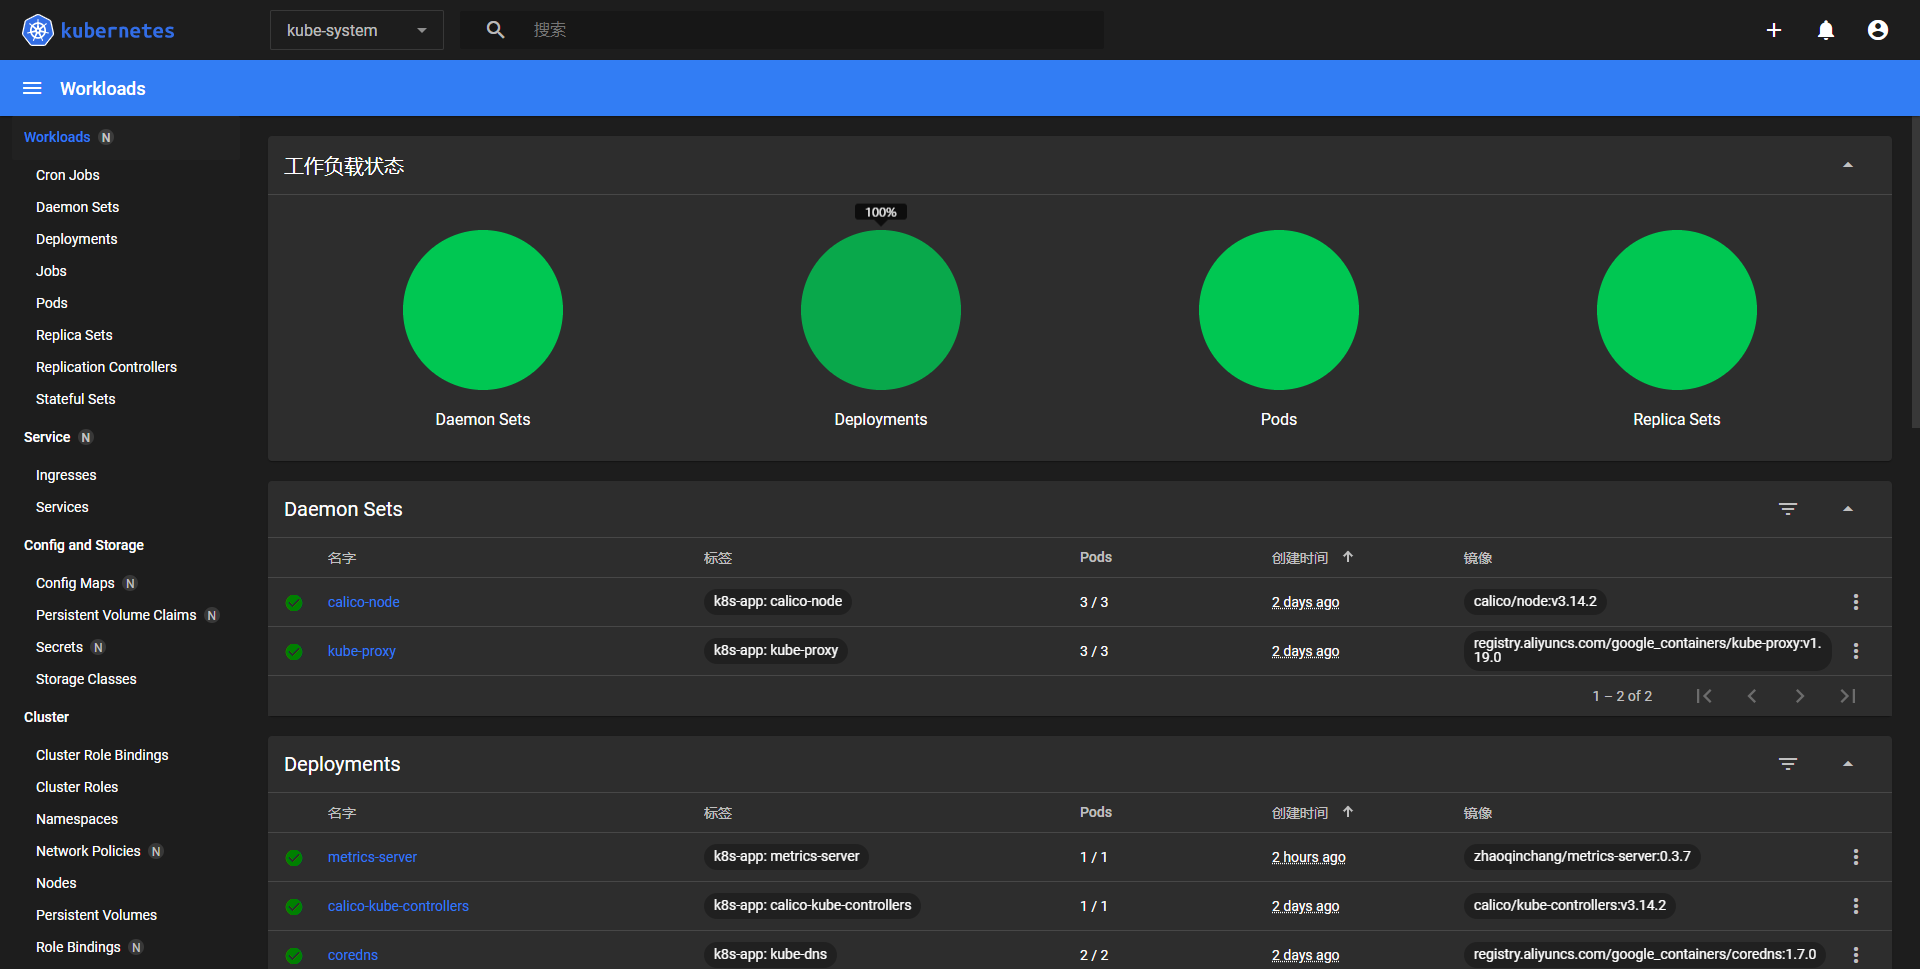
Task: Open Services in the sidebar
Action: click(62, 507)
